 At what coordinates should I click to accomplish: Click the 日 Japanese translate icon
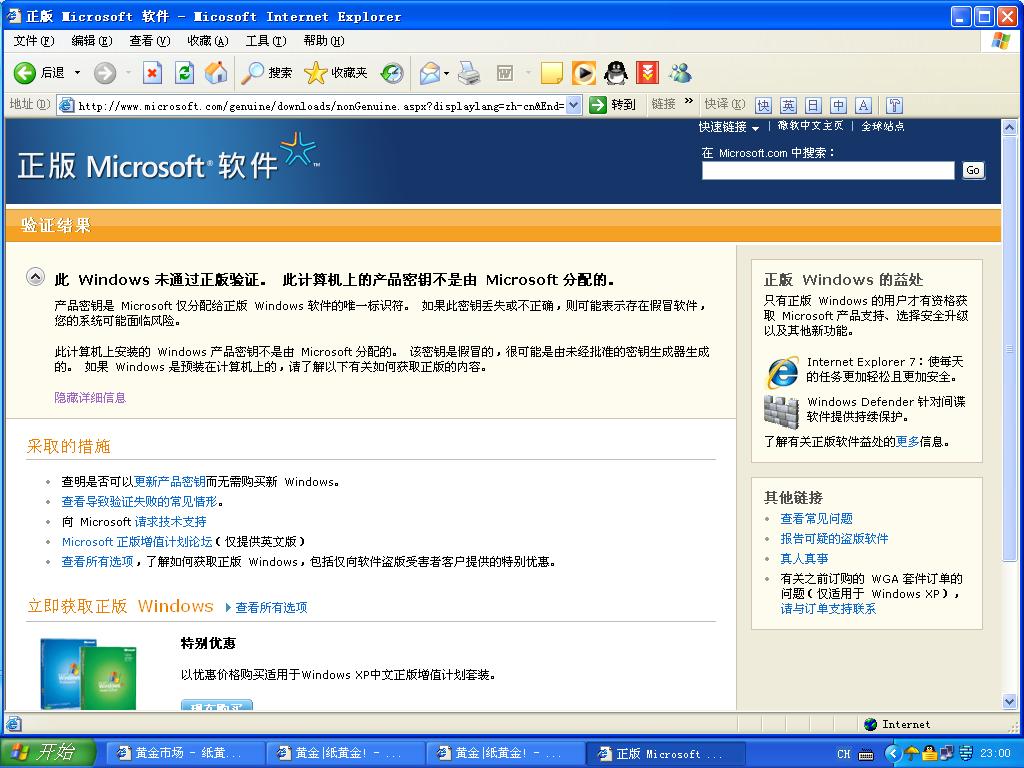click(813, 105)
